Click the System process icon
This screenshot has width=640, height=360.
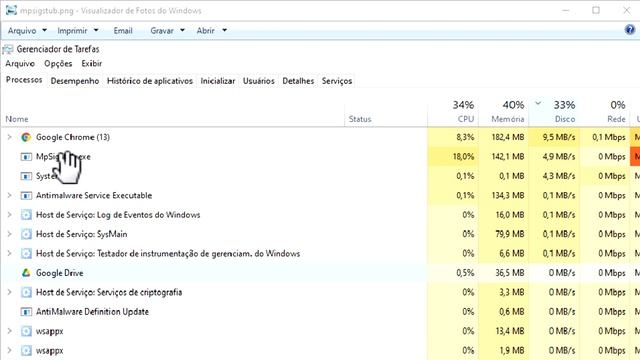pos(26,176)
